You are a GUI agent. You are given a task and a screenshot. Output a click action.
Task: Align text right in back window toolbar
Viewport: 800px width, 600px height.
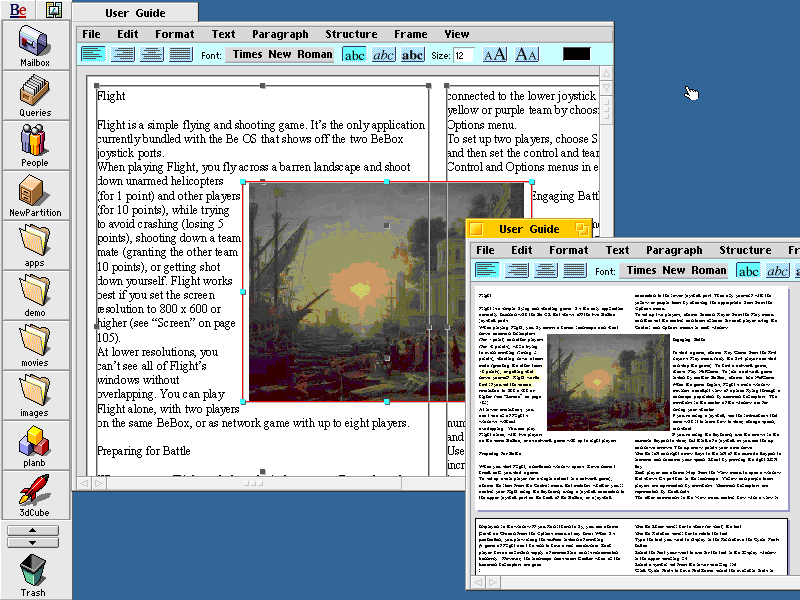tap(122, 54)
